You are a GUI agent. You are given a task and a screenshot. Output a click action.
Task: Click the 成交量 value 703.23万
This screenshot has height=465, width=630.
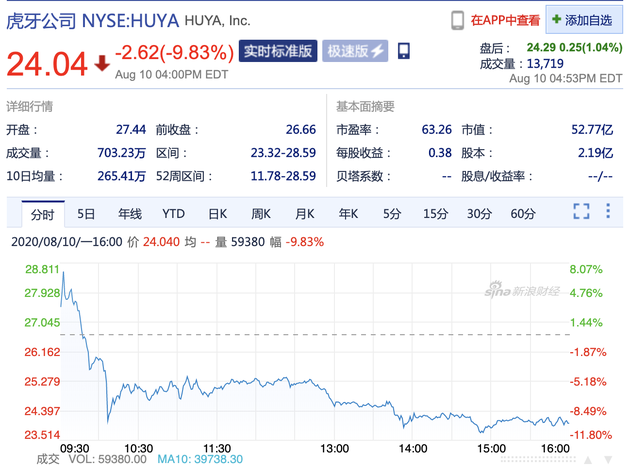click(x=121, y=153)
